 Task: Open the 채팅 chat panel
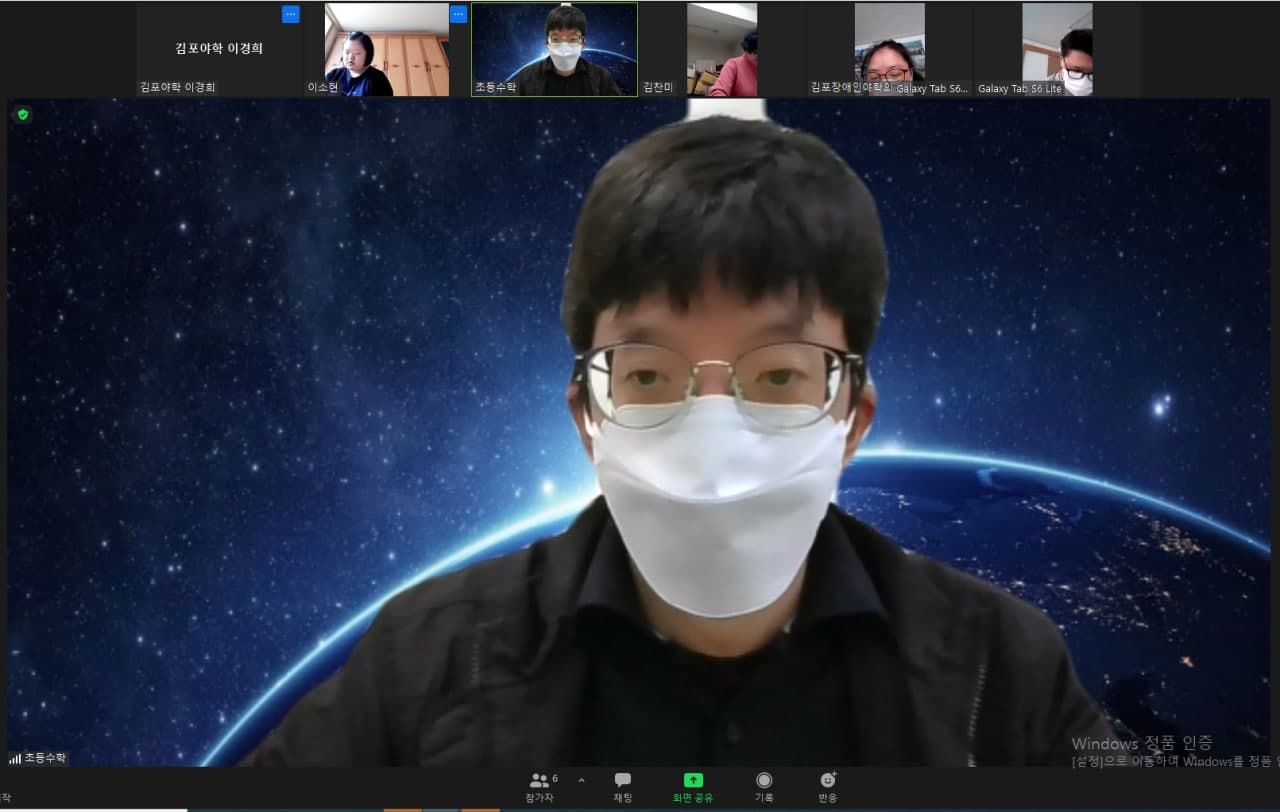click(622, 787)
